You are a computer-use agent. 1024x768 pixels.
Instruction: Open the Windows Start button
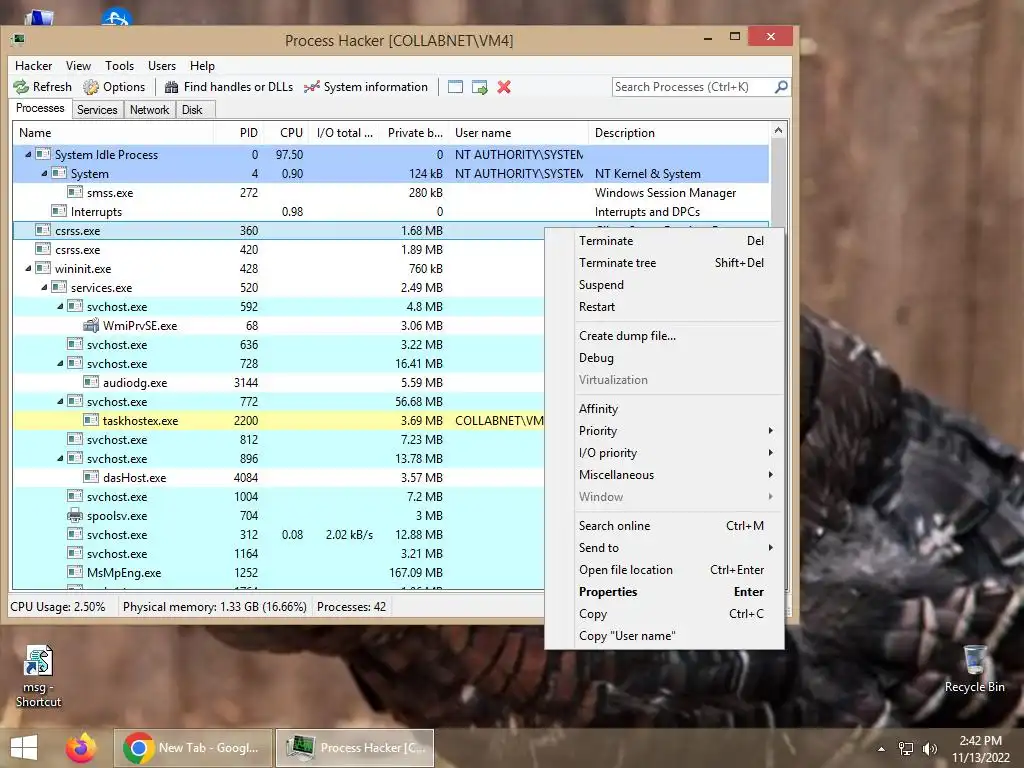24,748
